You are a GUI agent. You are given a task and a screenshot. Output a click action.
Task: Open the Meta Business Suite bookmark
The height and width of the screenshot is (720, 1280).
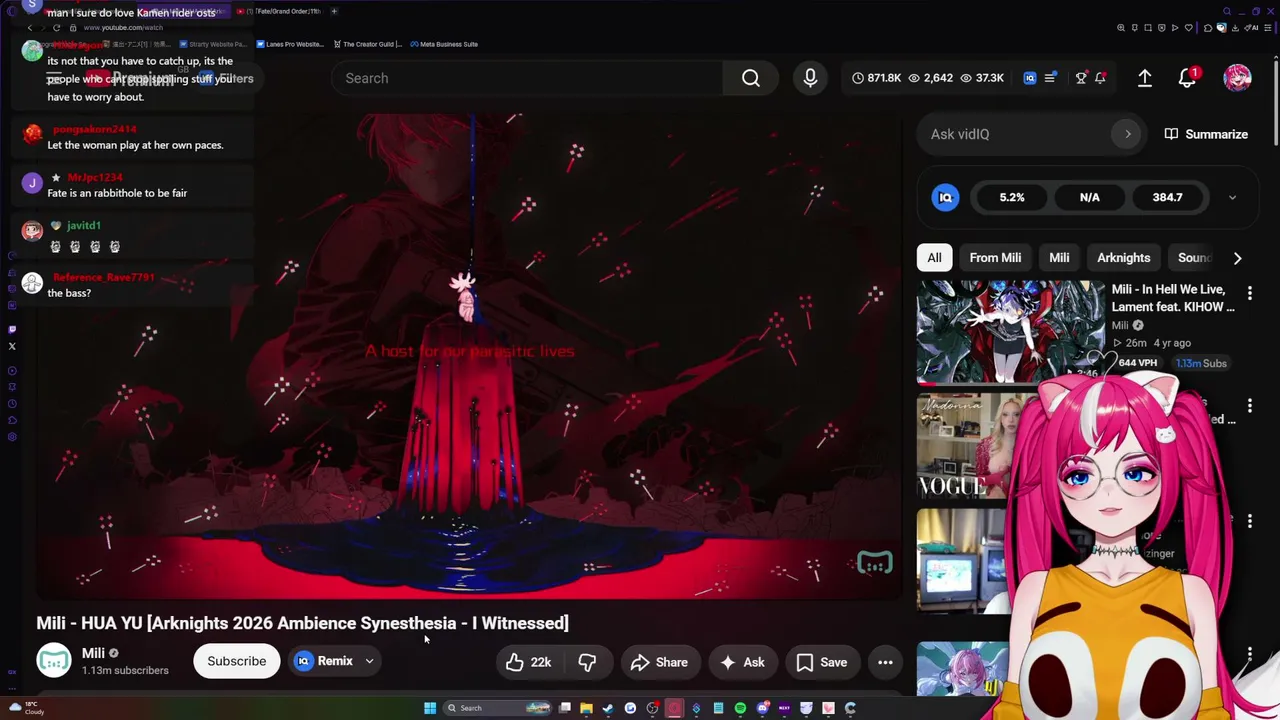click(x=443, y=44)
